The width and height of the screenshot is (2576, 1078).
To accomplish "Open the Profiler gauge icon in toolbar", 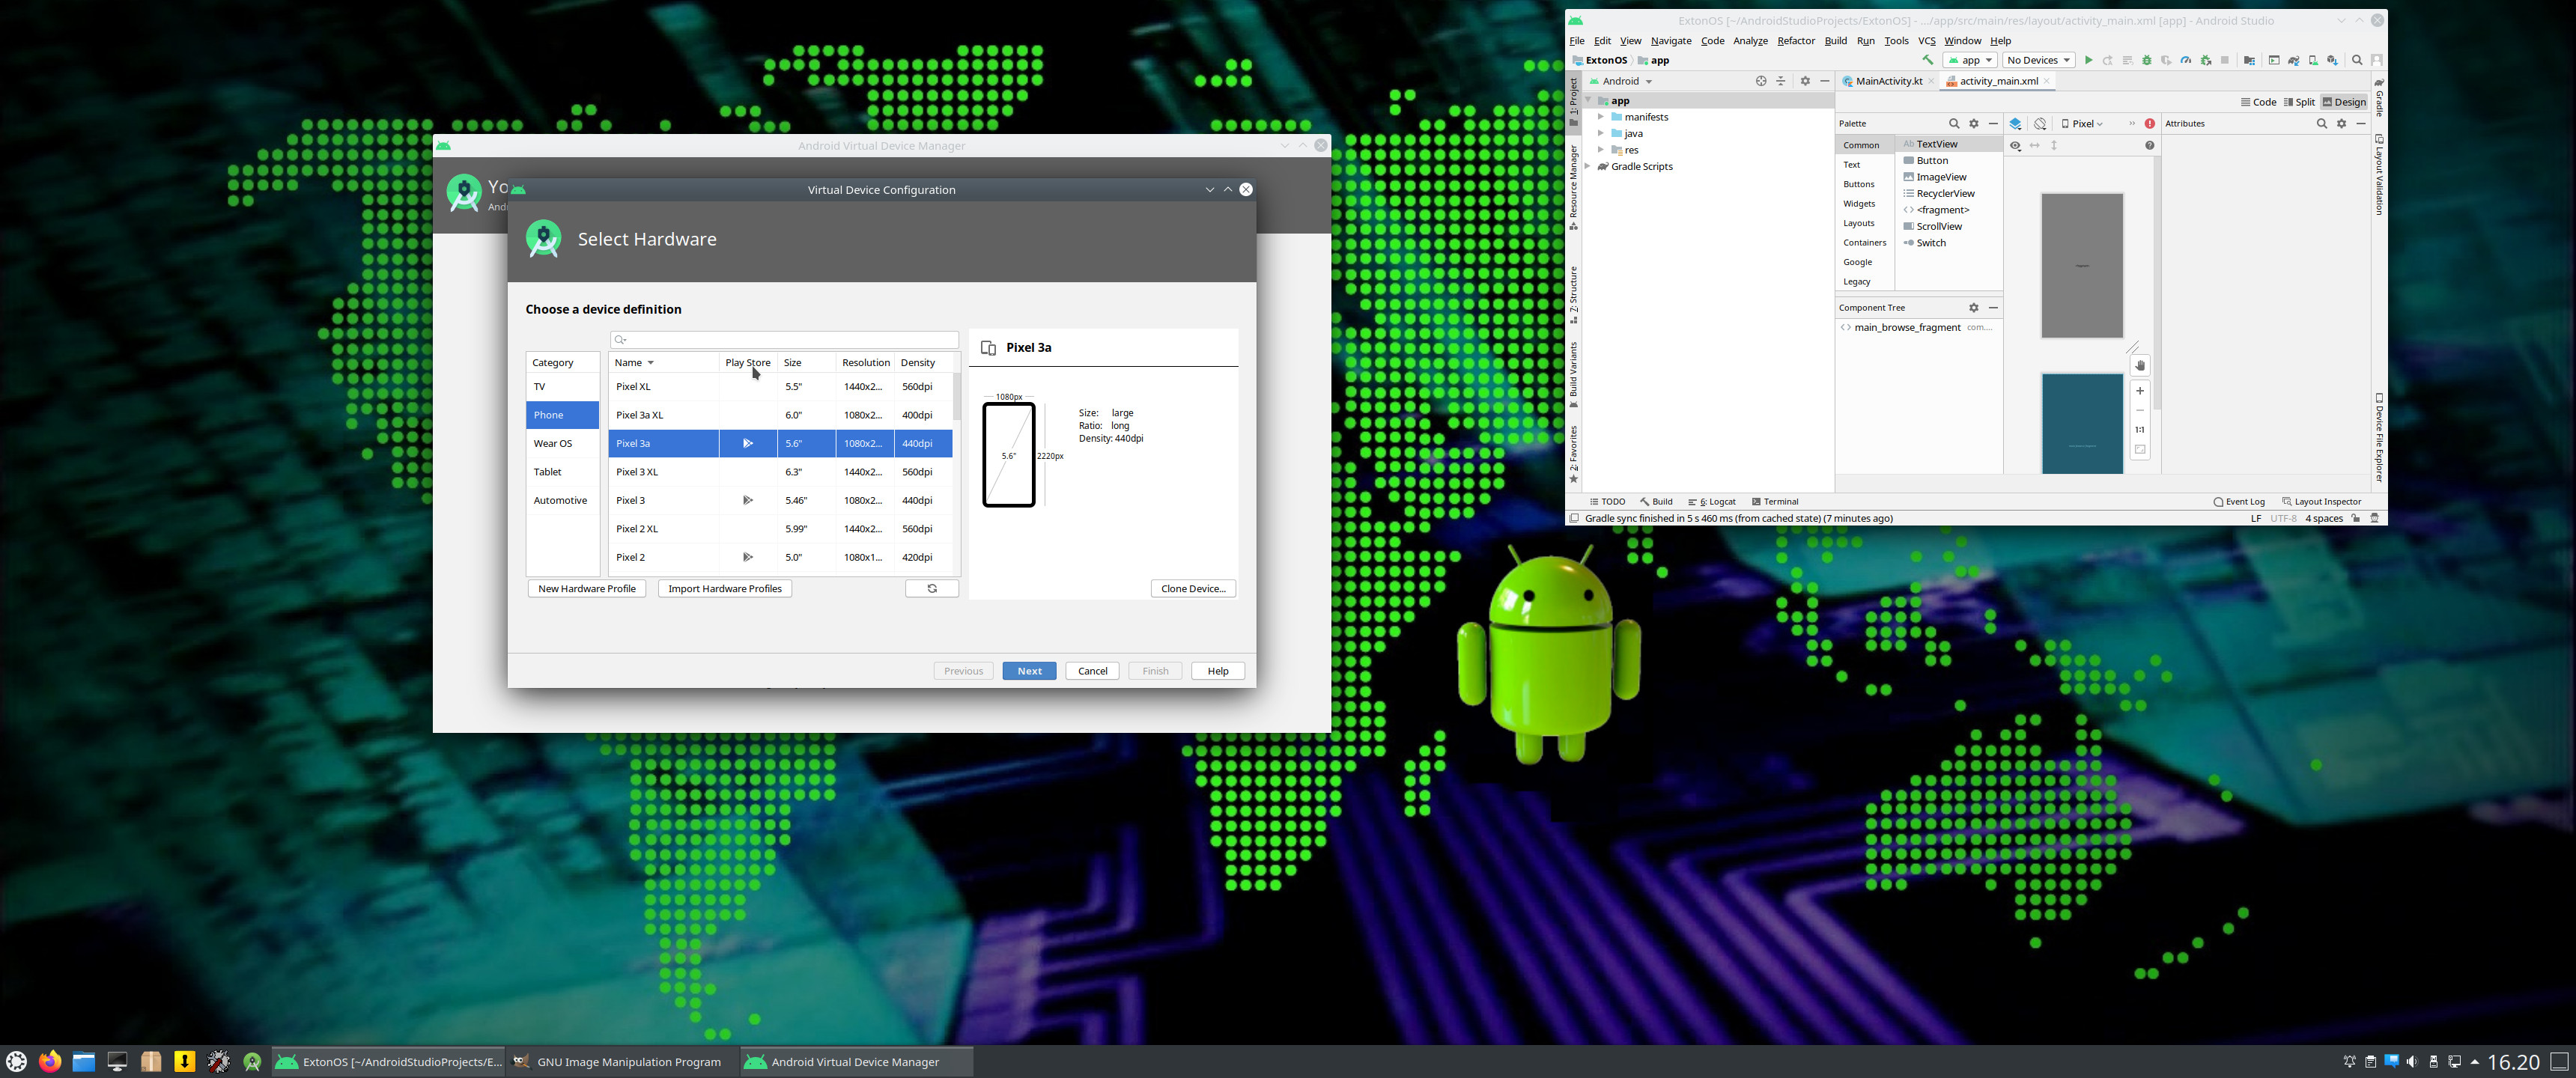I will (2186, 60).
